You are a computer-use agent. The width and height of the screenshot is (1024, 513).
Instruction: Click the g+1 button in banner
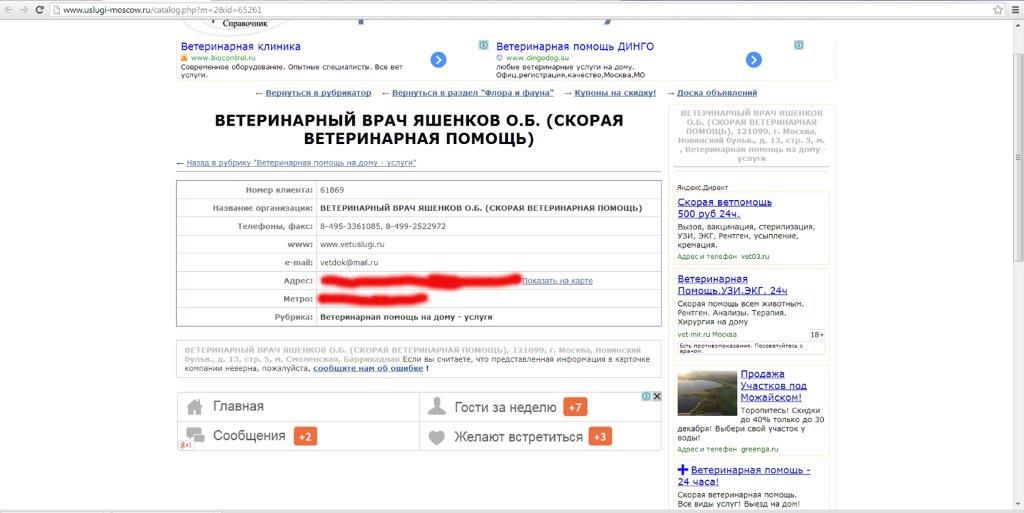[185, 445]
